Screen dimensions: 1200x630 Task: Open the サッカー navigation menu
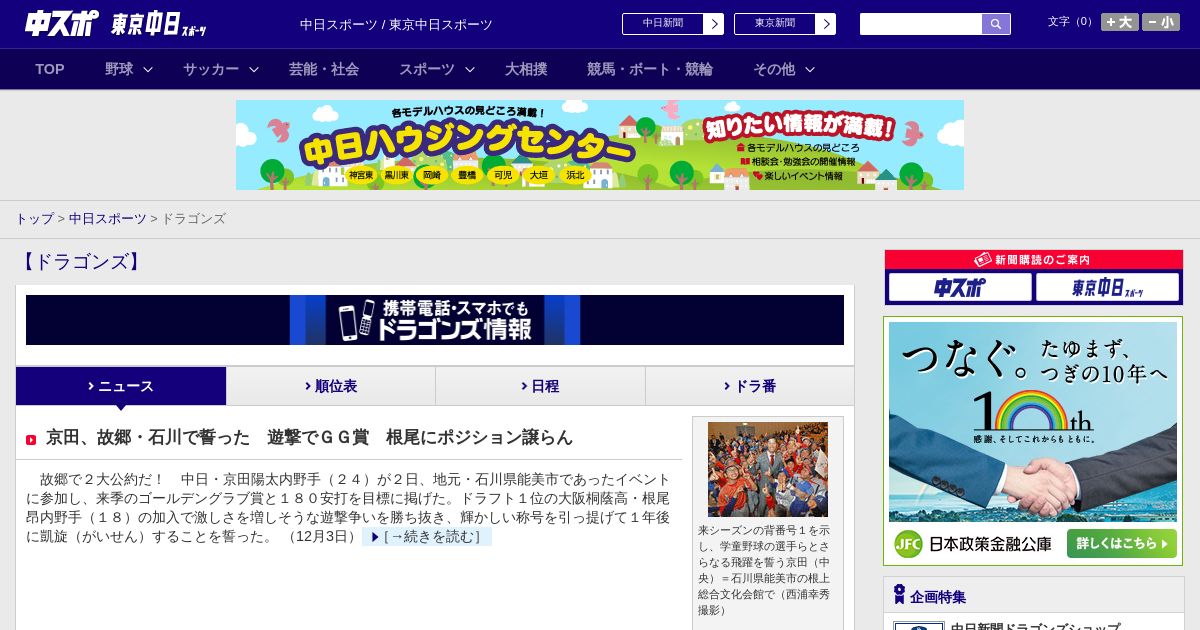tap(211, 69)
